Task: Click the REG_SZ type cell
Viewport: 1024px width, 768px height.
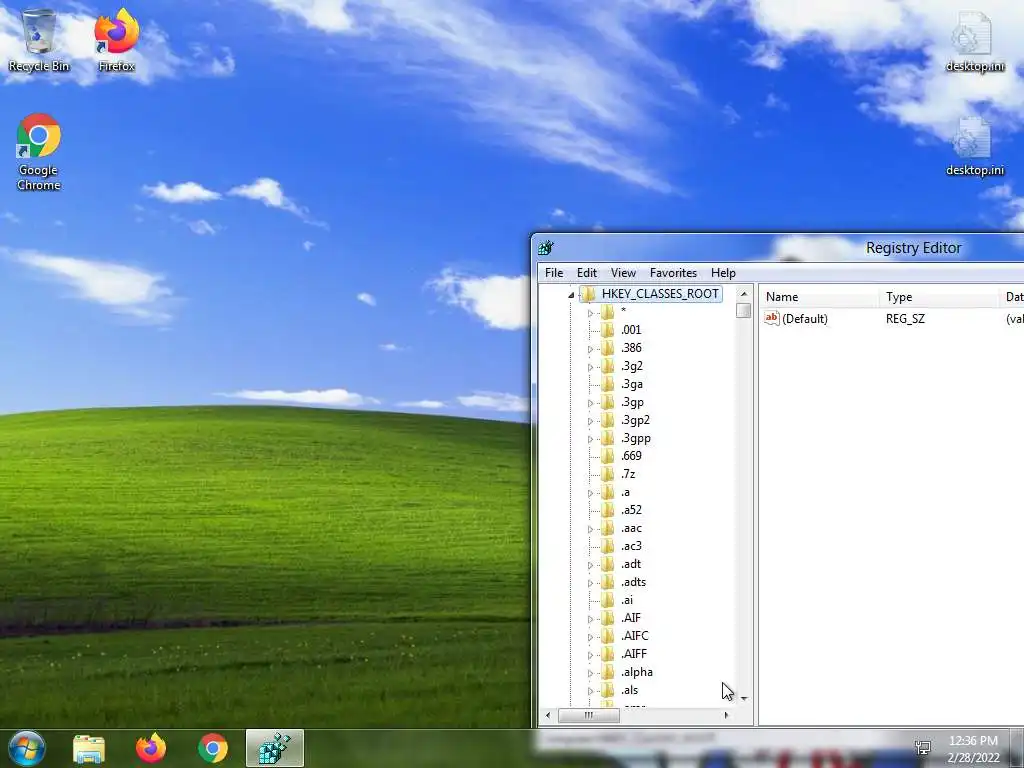Action: point(905,319)
